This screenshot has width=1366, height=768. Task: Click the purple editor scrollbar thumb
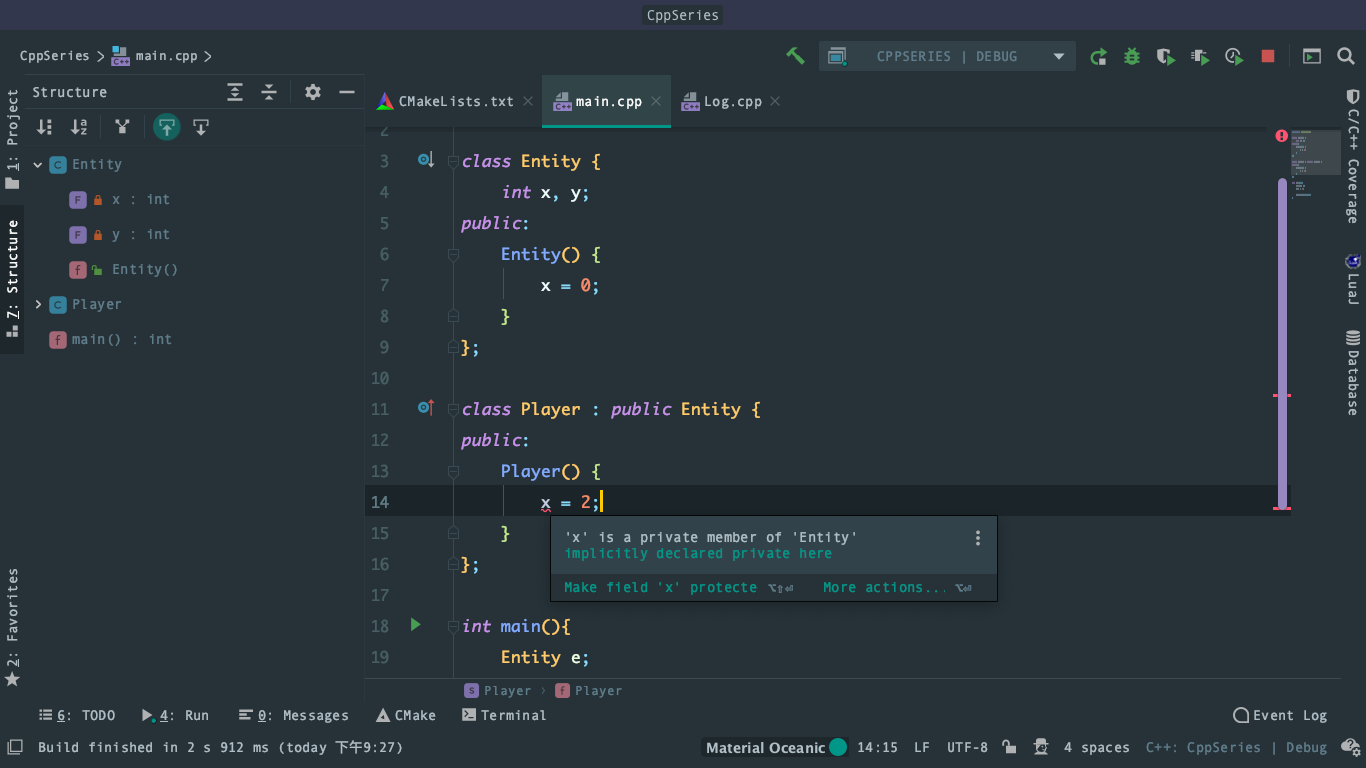click(1282, 343)
